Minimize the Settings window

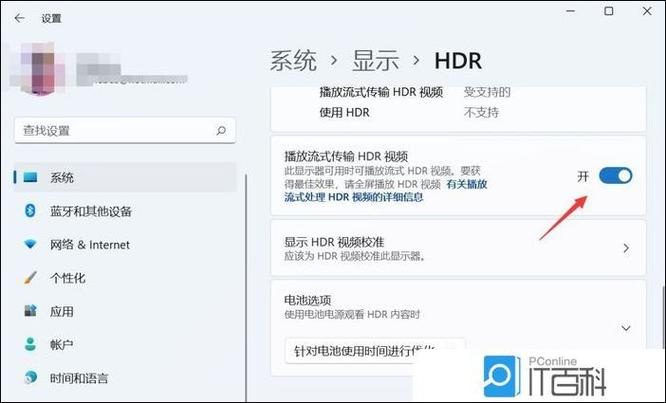(570, 11)
